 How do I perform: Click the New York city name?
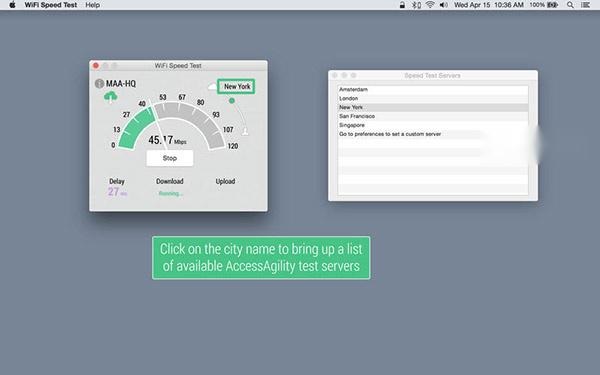(237, 86)
